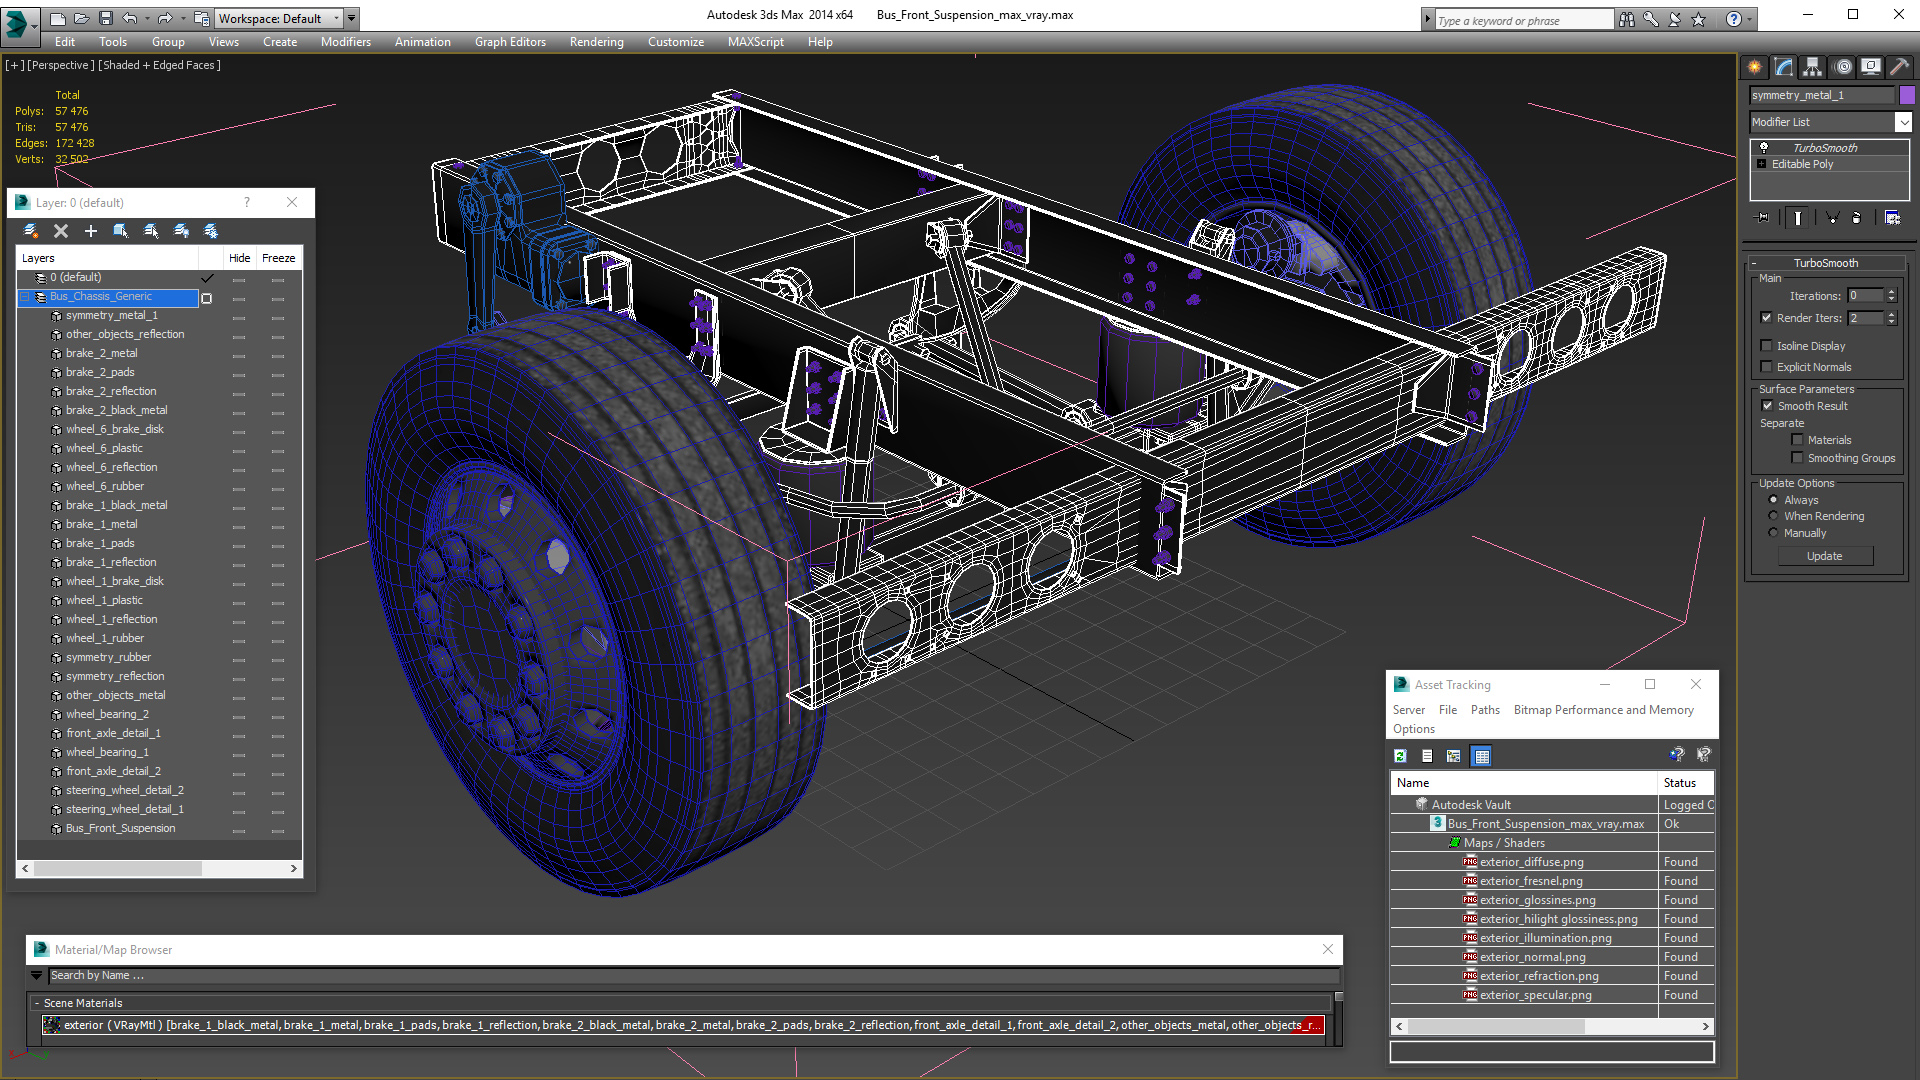Enable Isoline Display checkbox

click(x=1766, y=346)
